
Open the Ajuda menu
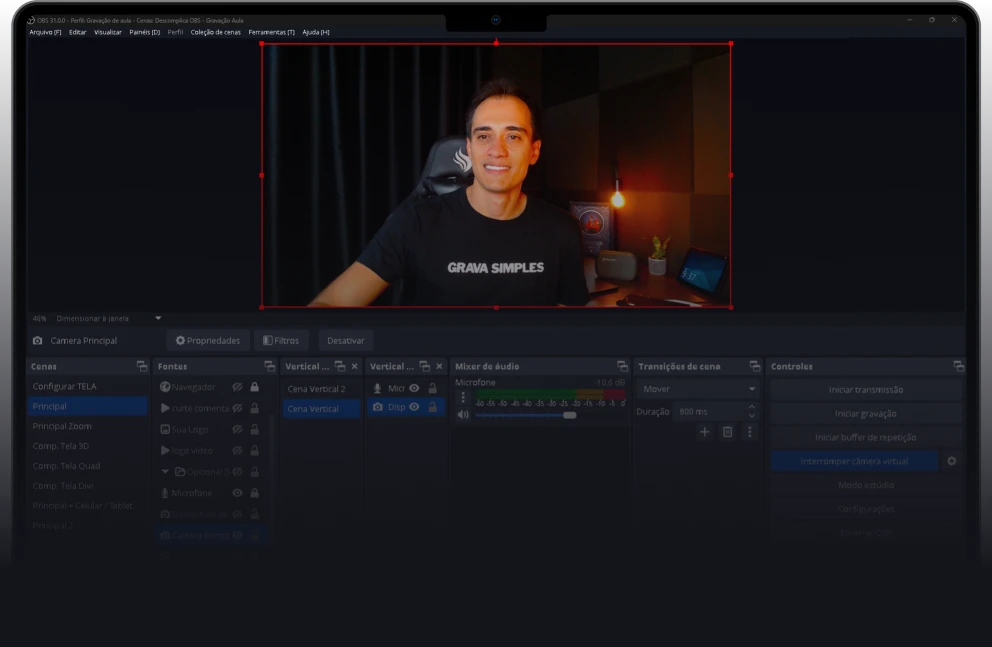point(316,32)
